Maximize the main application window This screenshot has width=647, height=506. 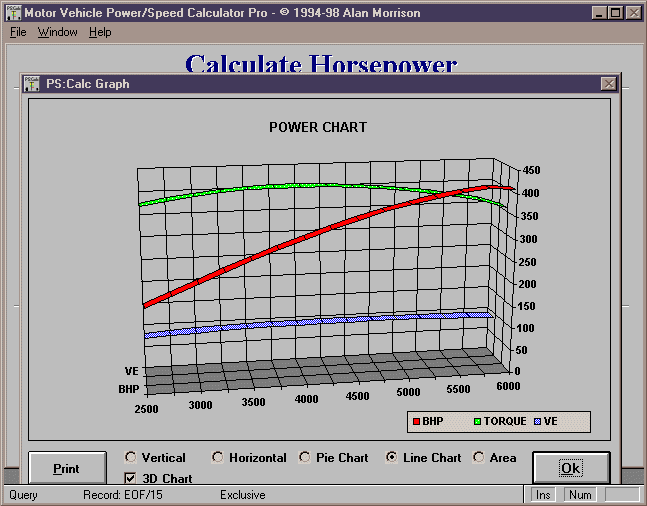(x=616, y=13)
